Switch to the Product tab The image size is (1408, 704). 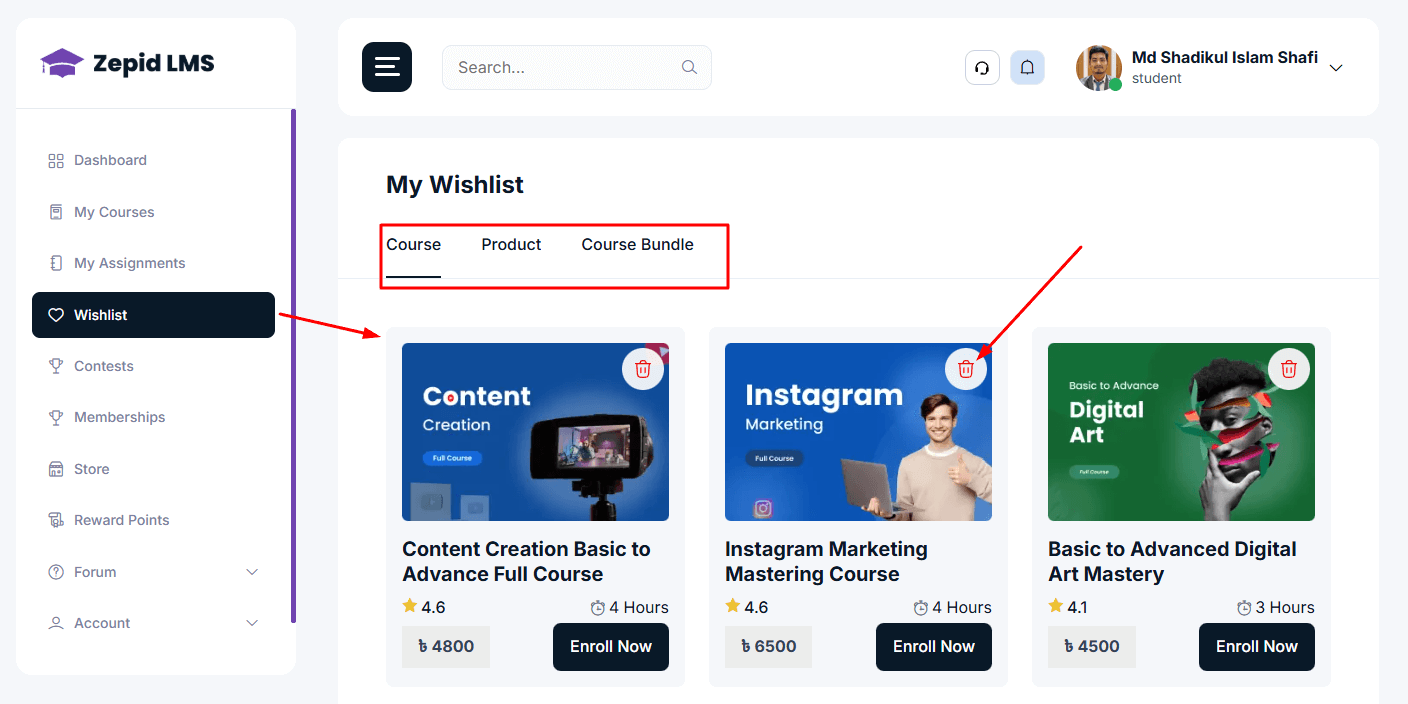tap(511, 245)
